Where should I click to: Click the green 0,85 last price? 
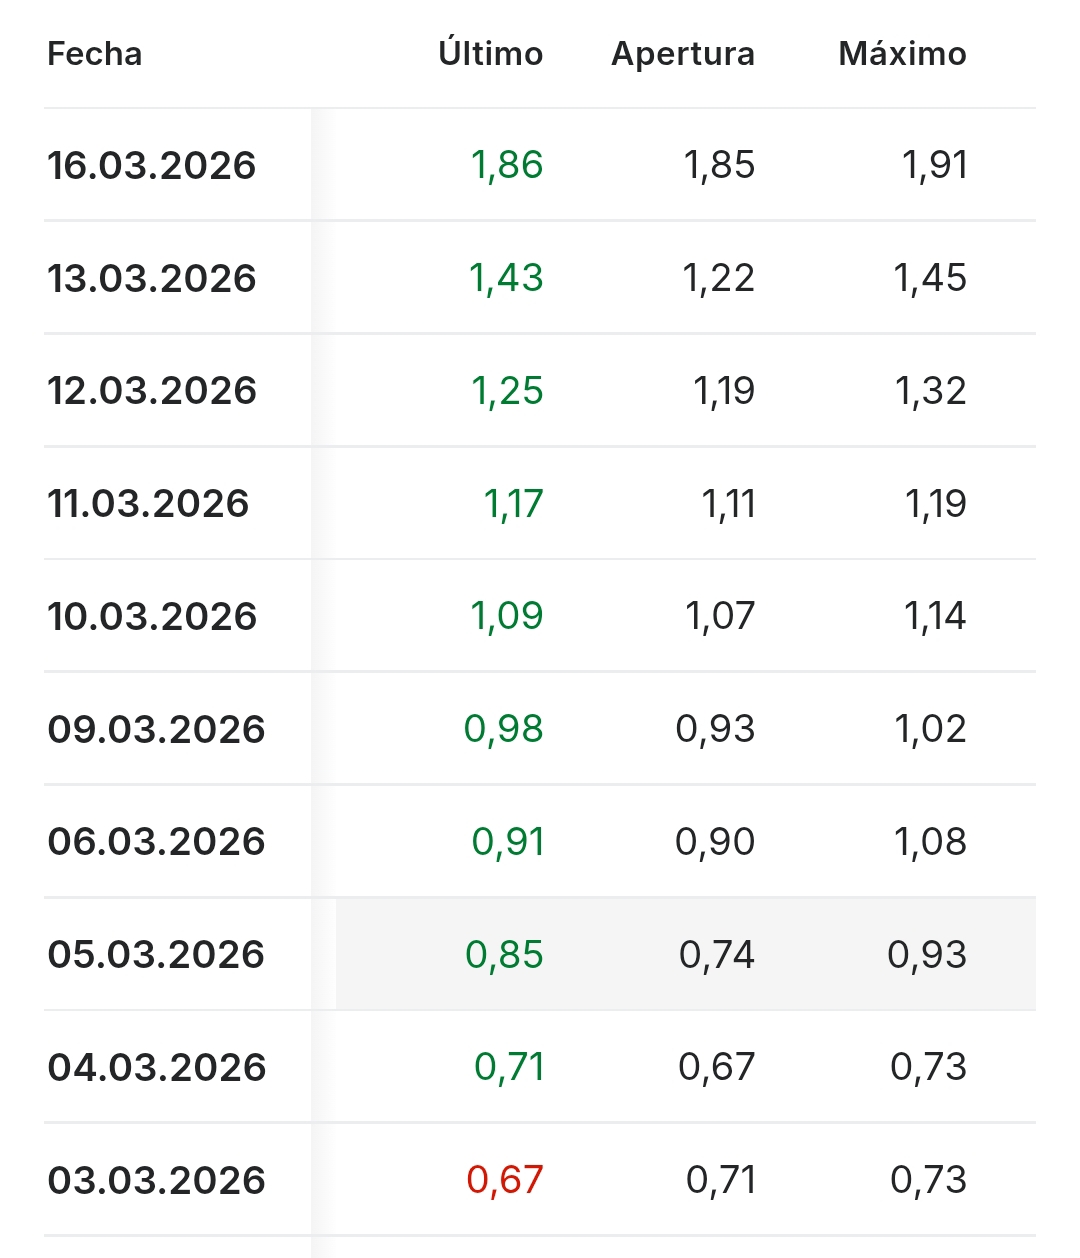click(504, 954)
